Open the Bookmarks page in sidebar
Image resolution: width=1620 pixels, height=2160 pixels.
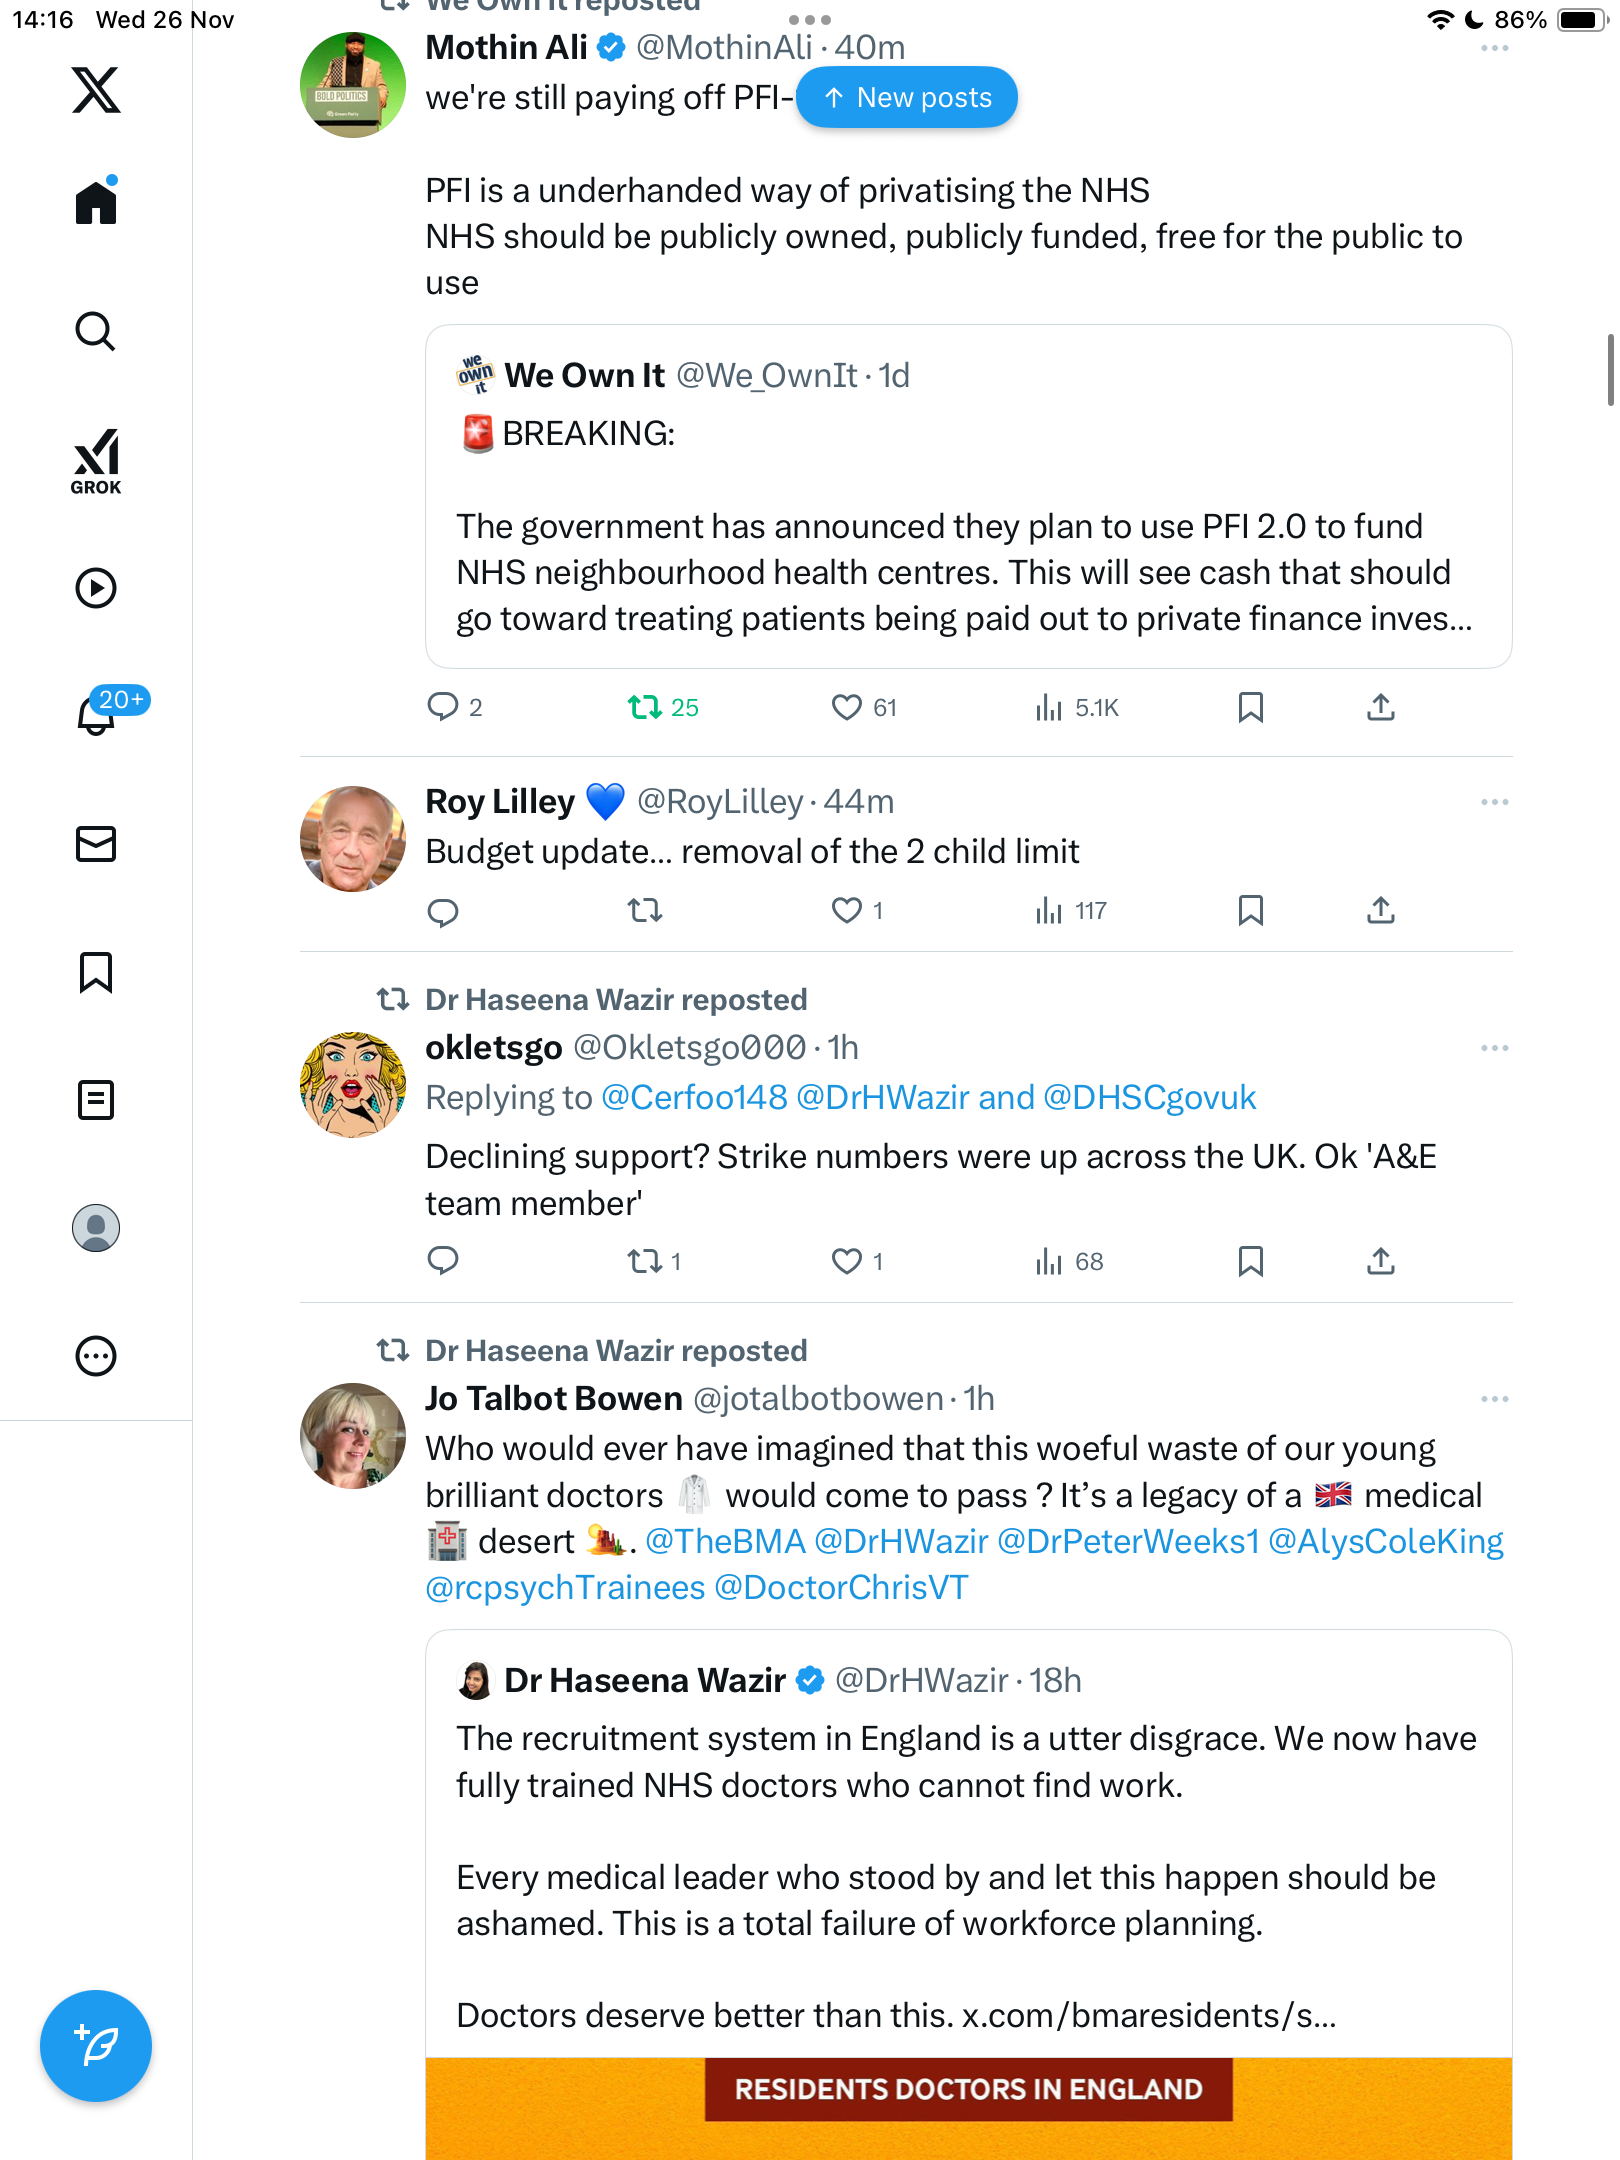coord(96,972)
